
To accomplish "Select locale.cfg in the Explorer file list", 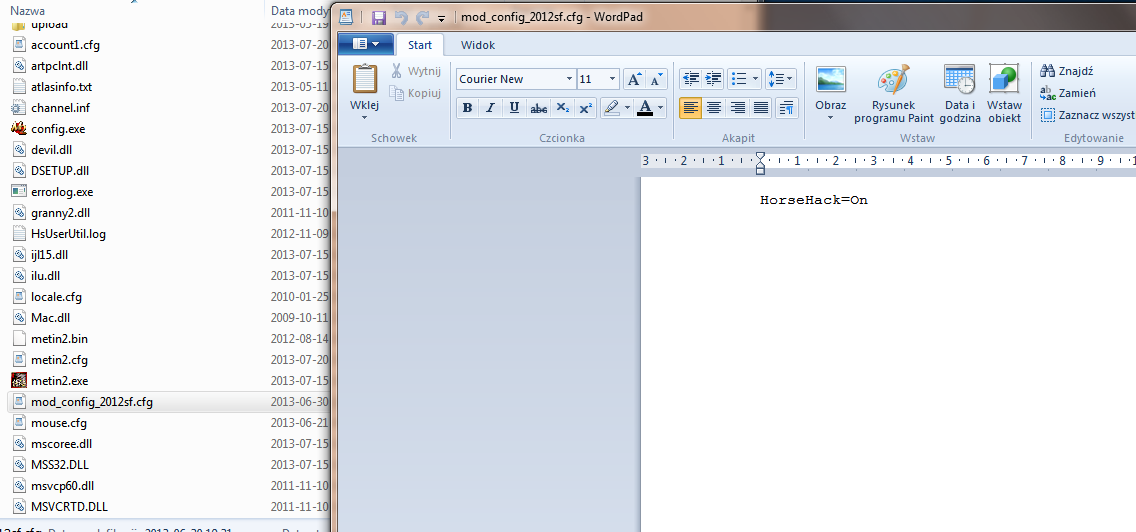I will tap(57, 297).
